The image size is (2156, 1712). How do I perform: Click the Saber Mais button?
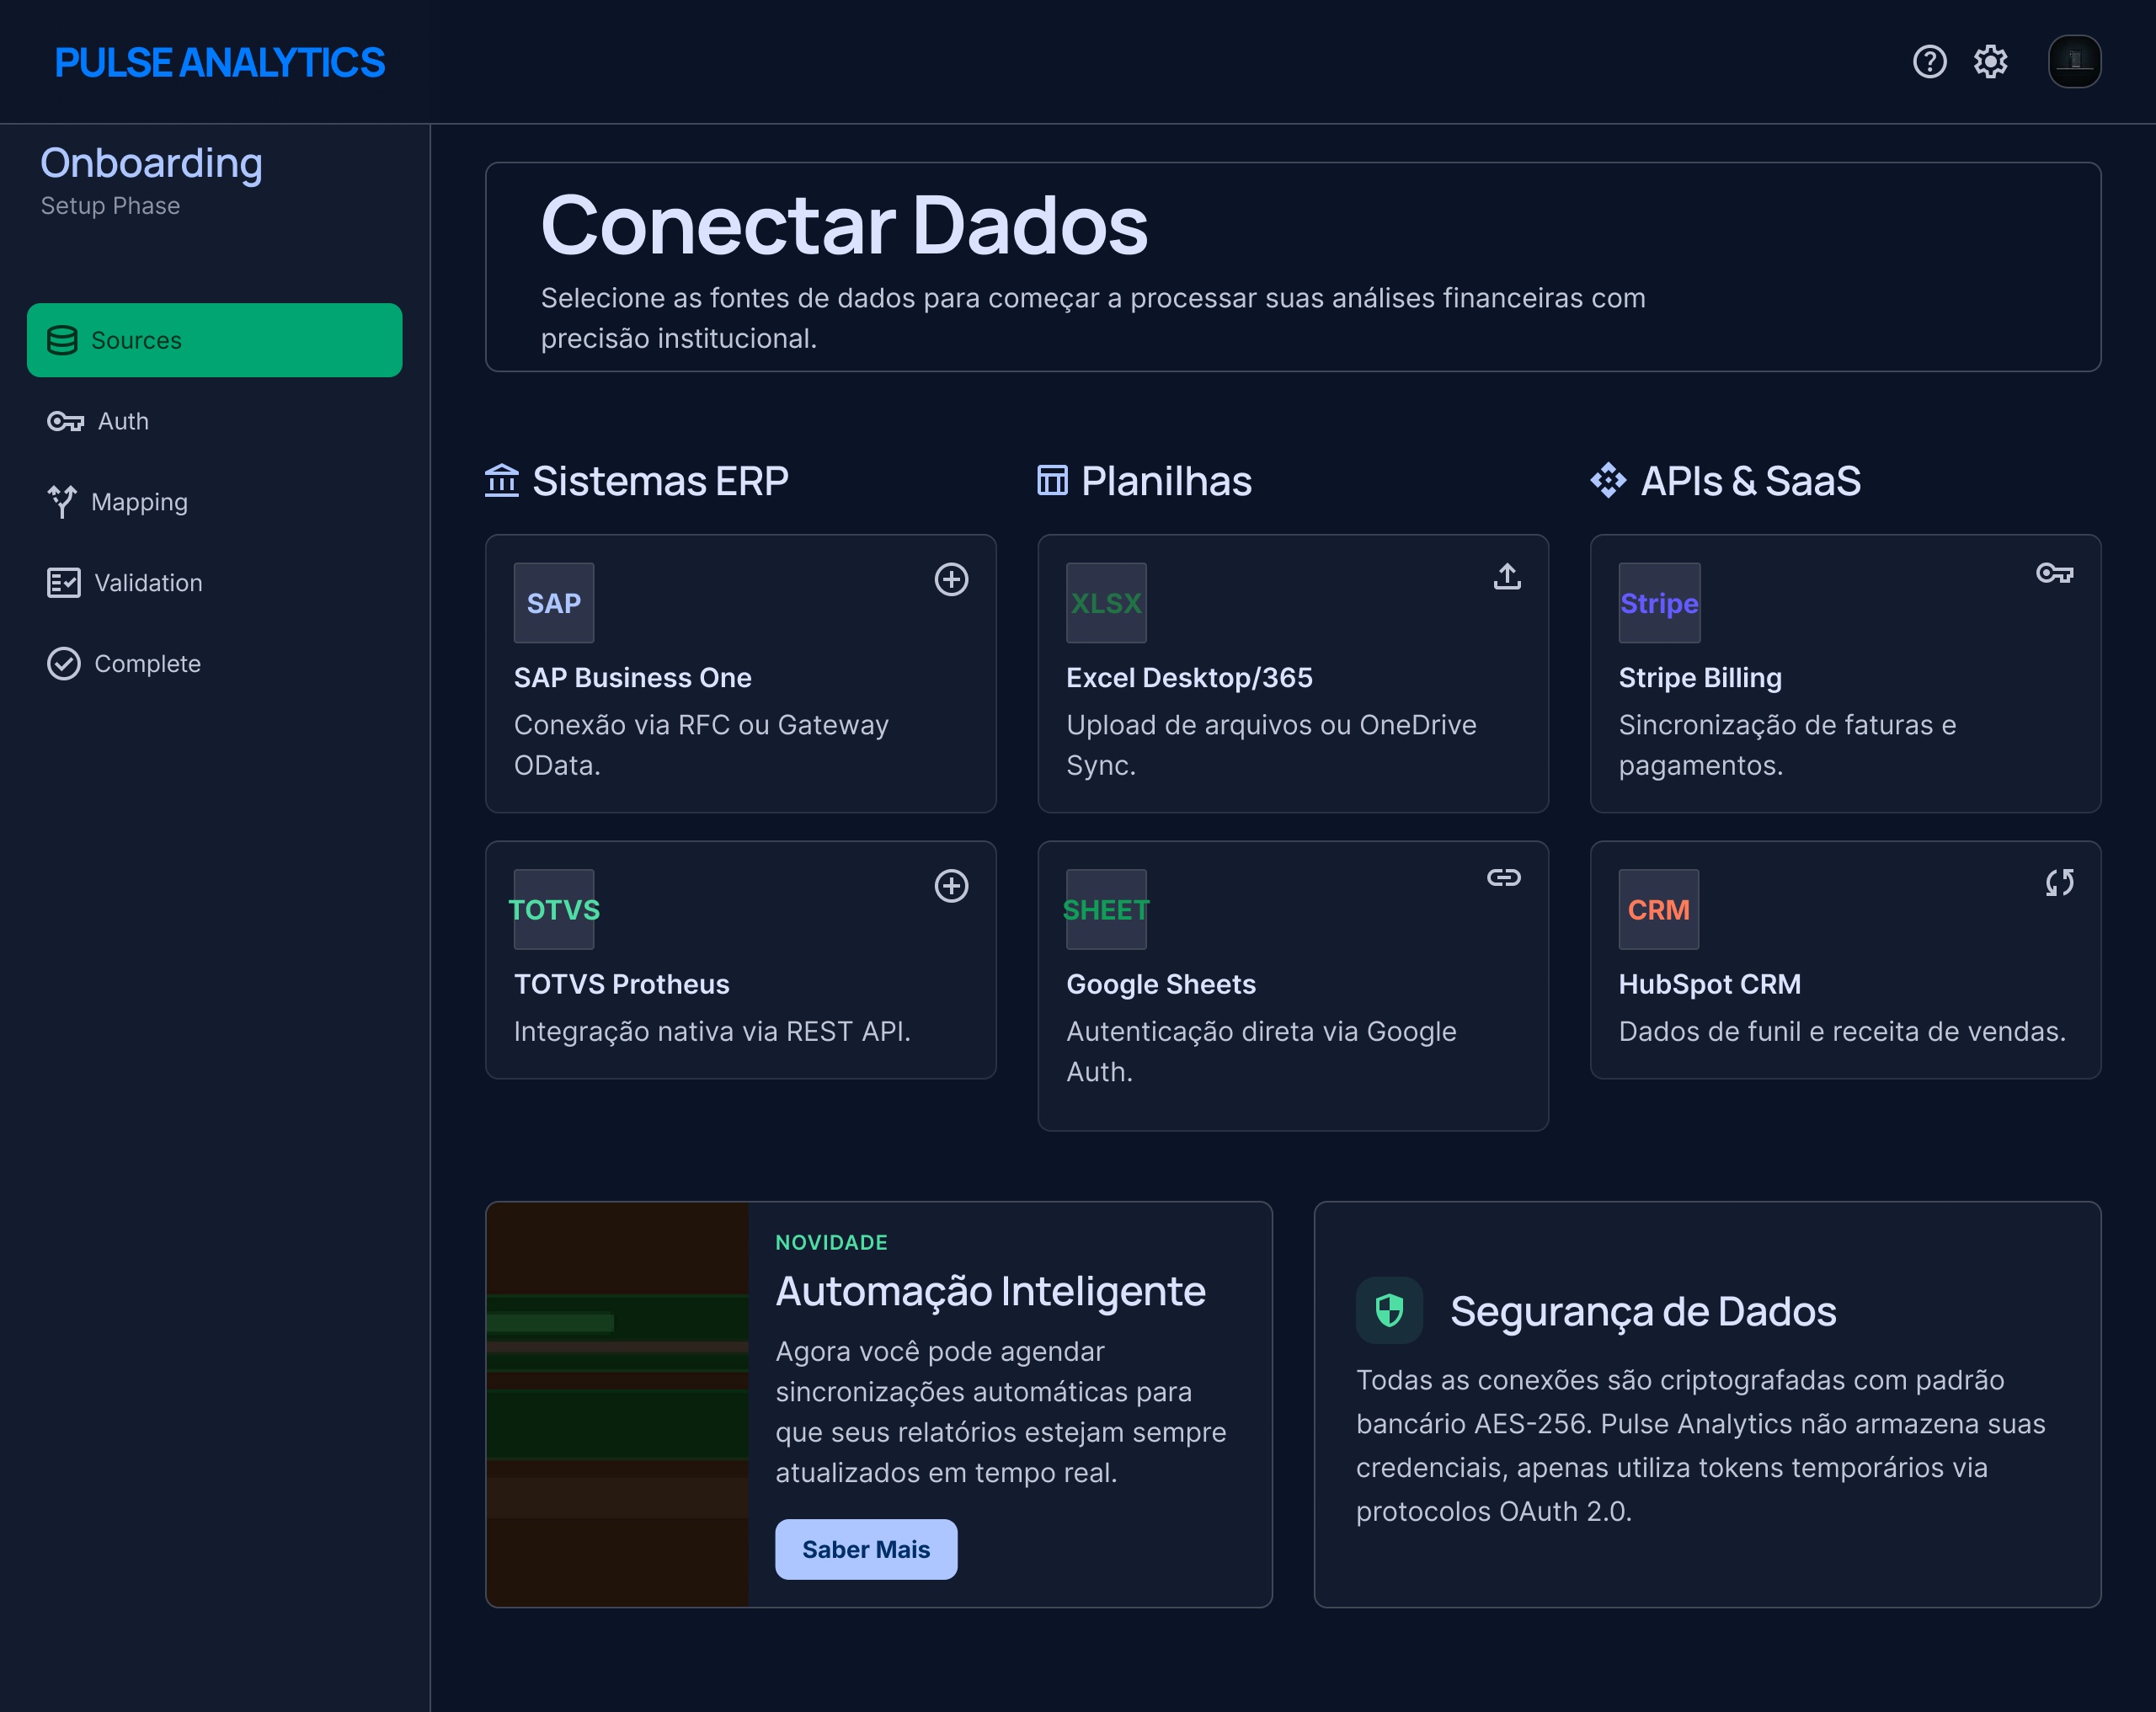[x=866, y=1550]
